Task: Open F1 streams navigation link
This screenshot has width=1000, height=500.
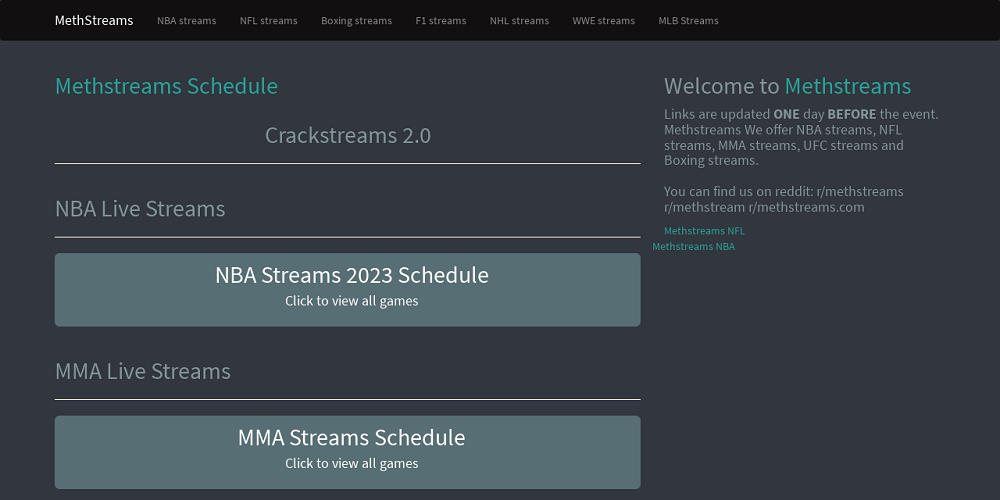Action: [441, 20]
